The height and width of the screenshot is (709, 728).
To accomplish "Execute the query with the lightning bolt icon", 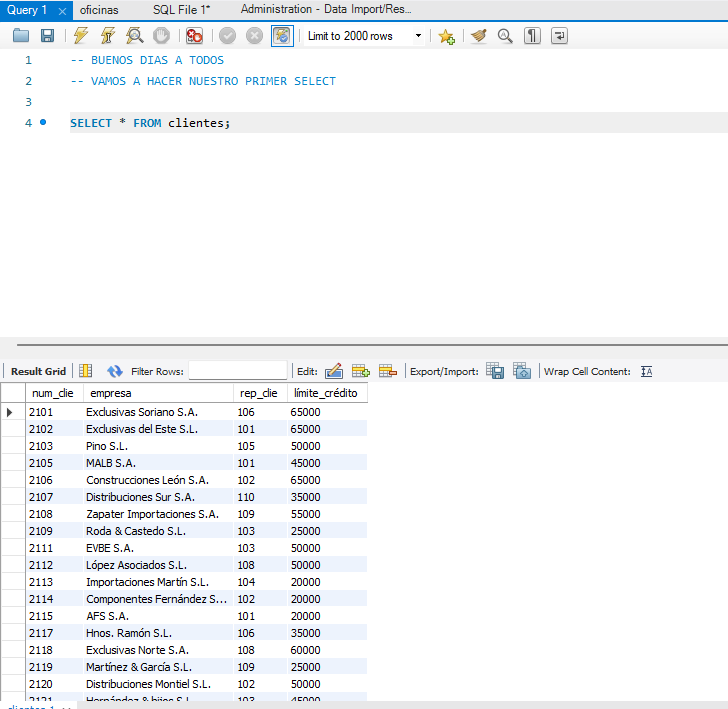I will (x=81, y=36).
